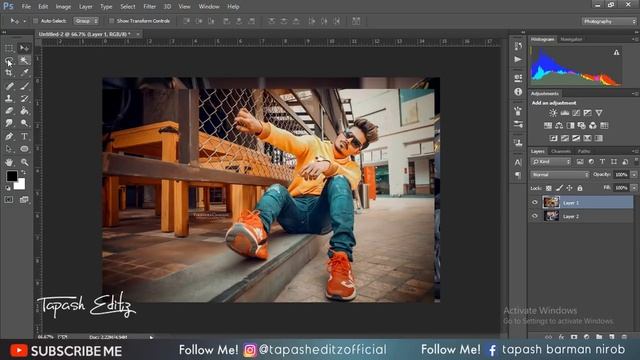Open the Normal blend mode dropdown
This screenshot has height=360, width=640.
(x=560, y=175)
